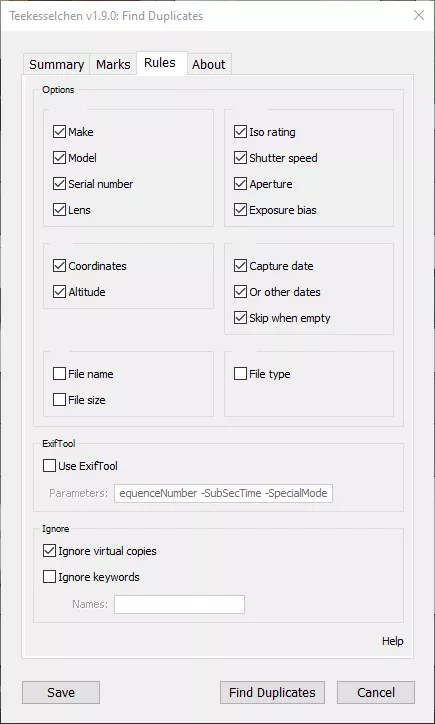Image resolution: width=435 pixels, height=724 pixels.
Task: Click the Find Duplicates button
Action: click(272, 693)
